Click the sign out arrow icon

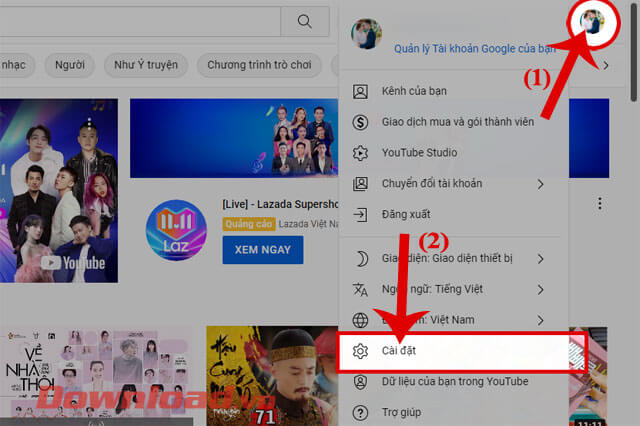click(360, 215)
